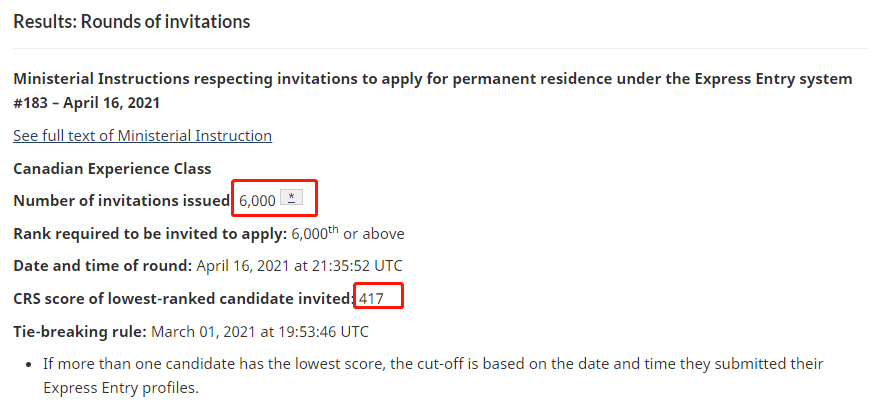
Task: Click the bullet sentence about lowest score cut-off
Action: [433, 376]
